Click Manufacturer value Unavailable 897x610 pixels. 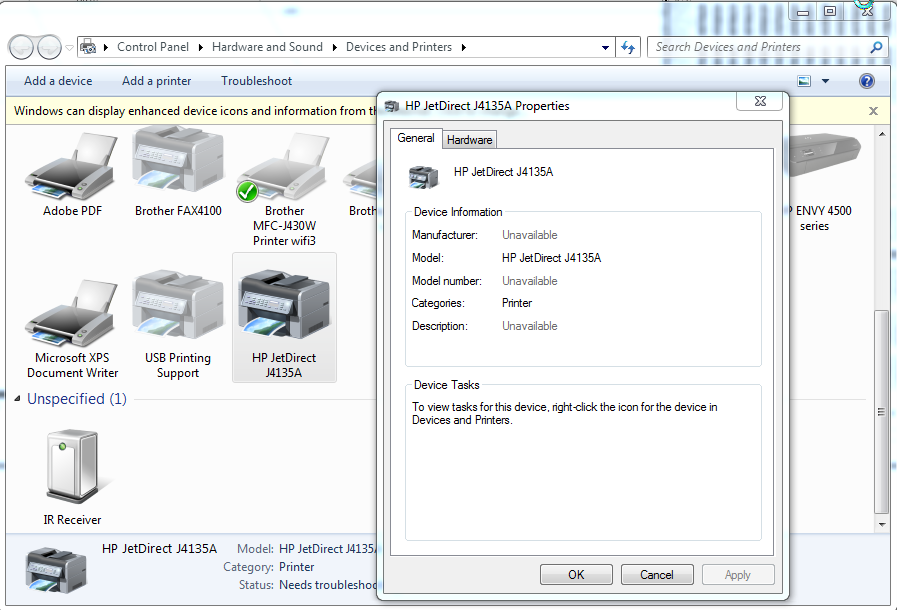[530, 235]
